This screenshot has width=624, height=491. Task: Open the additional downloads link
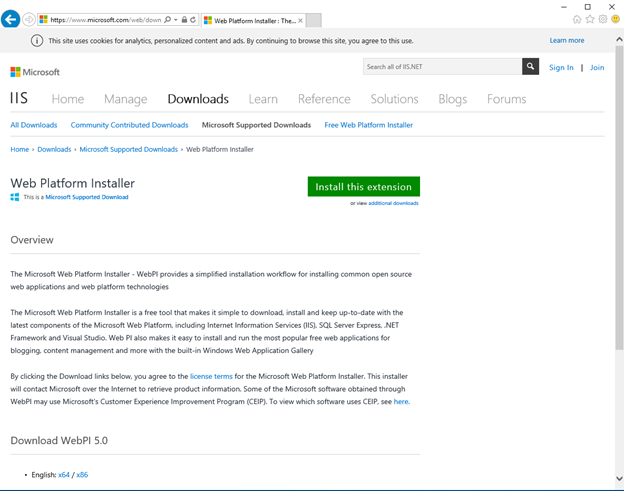pos(393,203)
